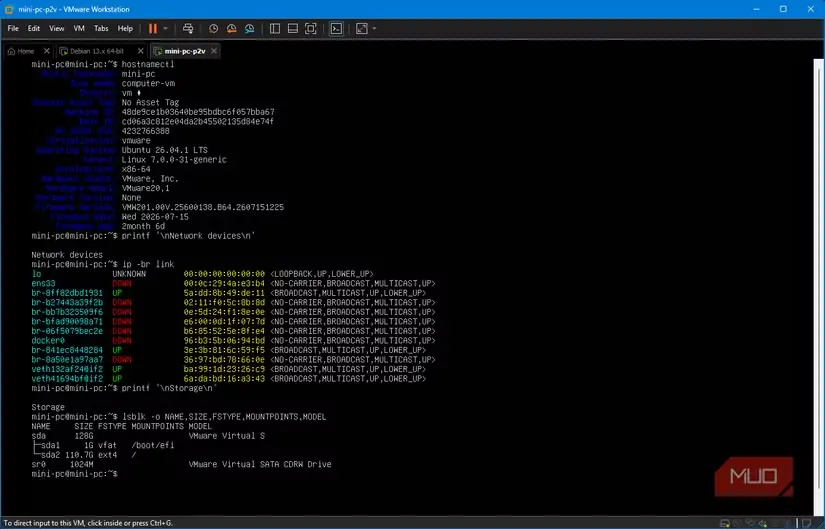Toggle the library sidebar panel
This screenshot has height=529, width=825.
coord(275,28)
